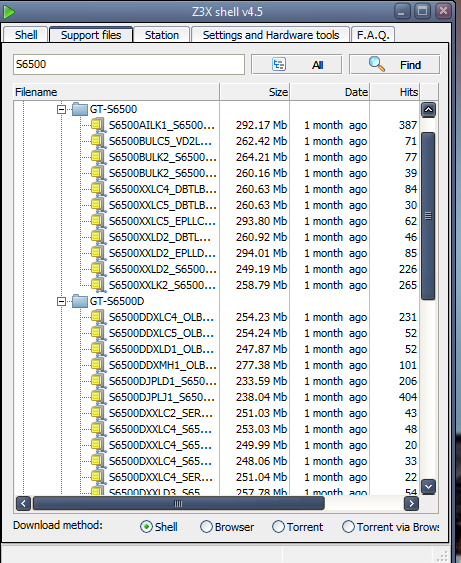Click the green play arrow in title bar
This screenshot has width=461, height=563.
point(9,12)
